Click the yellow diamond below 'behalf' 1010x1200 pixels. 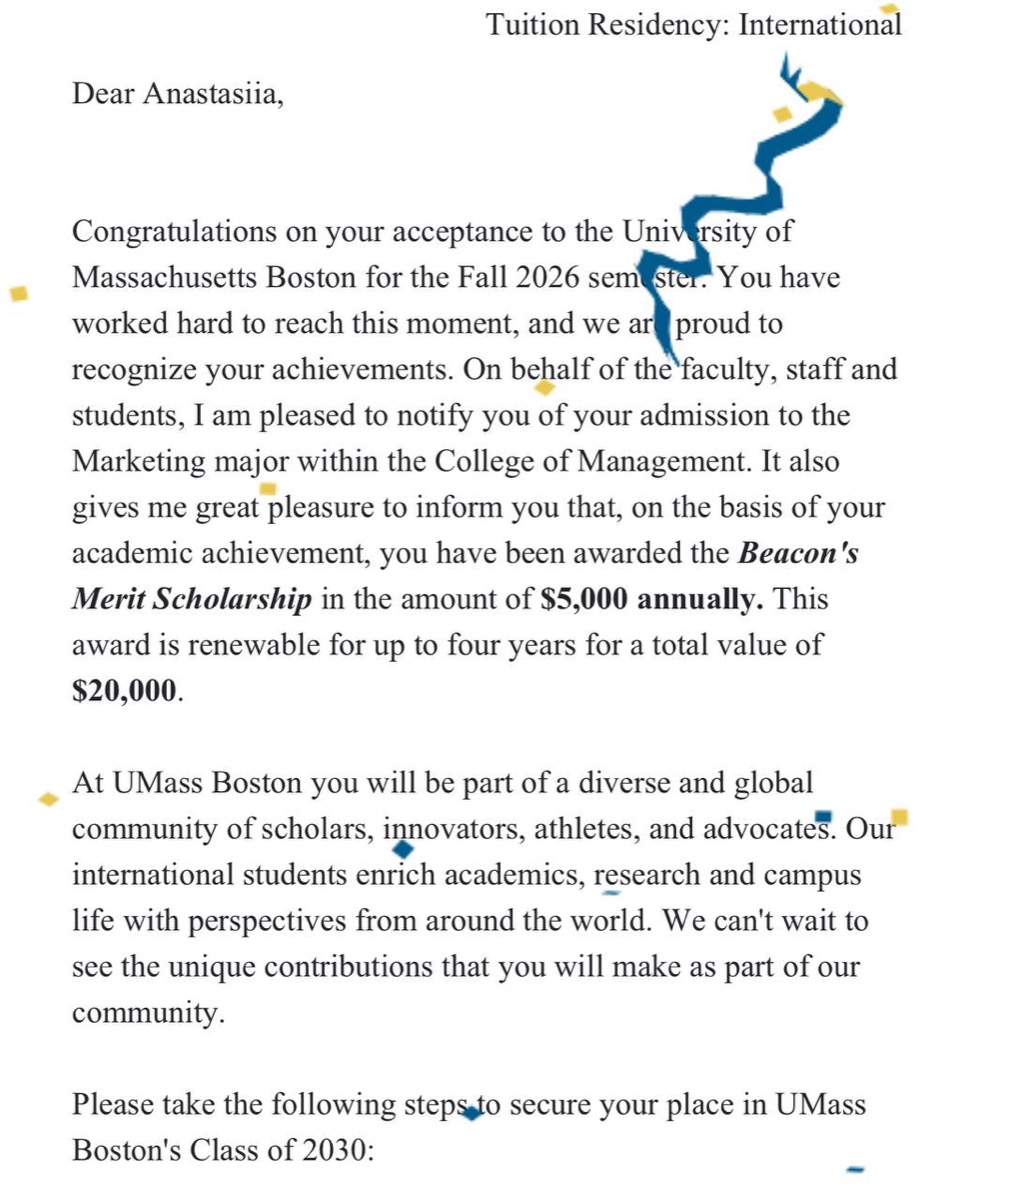click(544, 386)
